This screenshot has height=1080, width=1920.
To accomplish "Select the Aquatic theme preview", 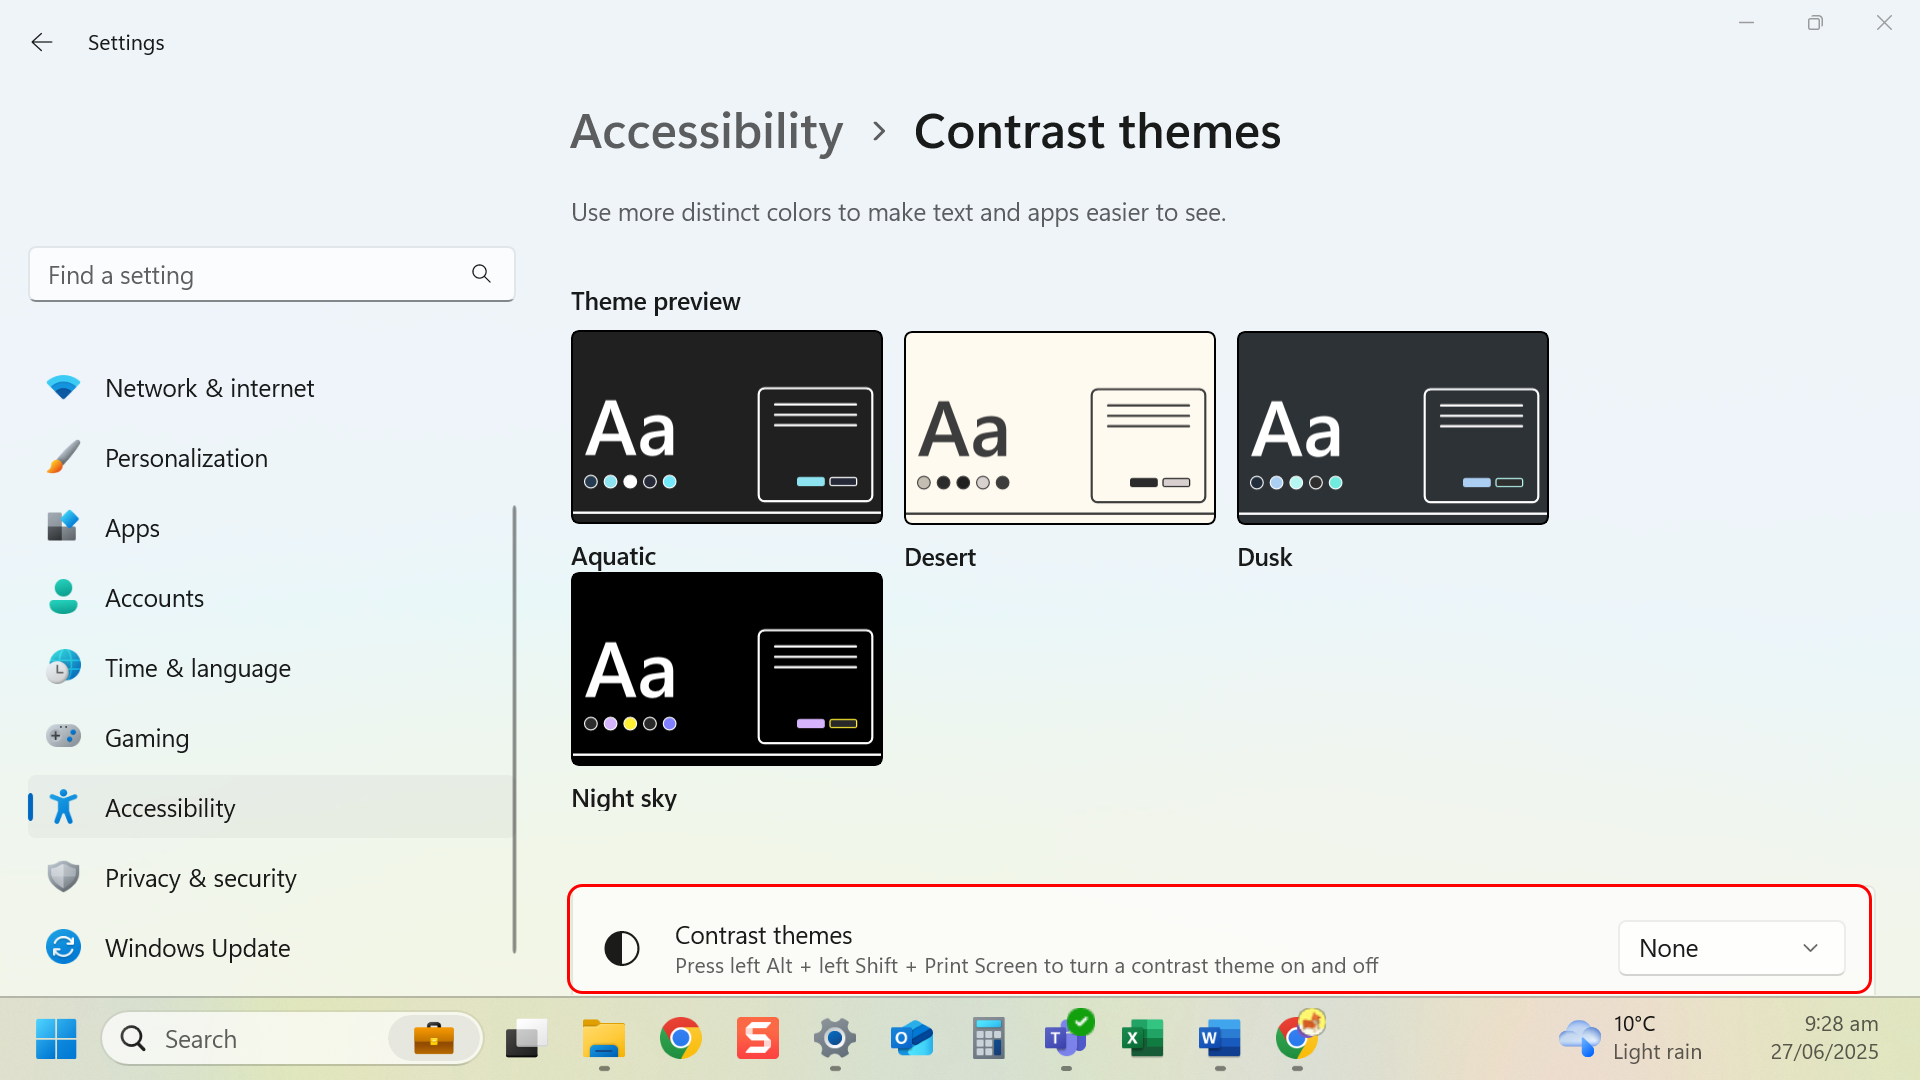I will coord(727,427).
